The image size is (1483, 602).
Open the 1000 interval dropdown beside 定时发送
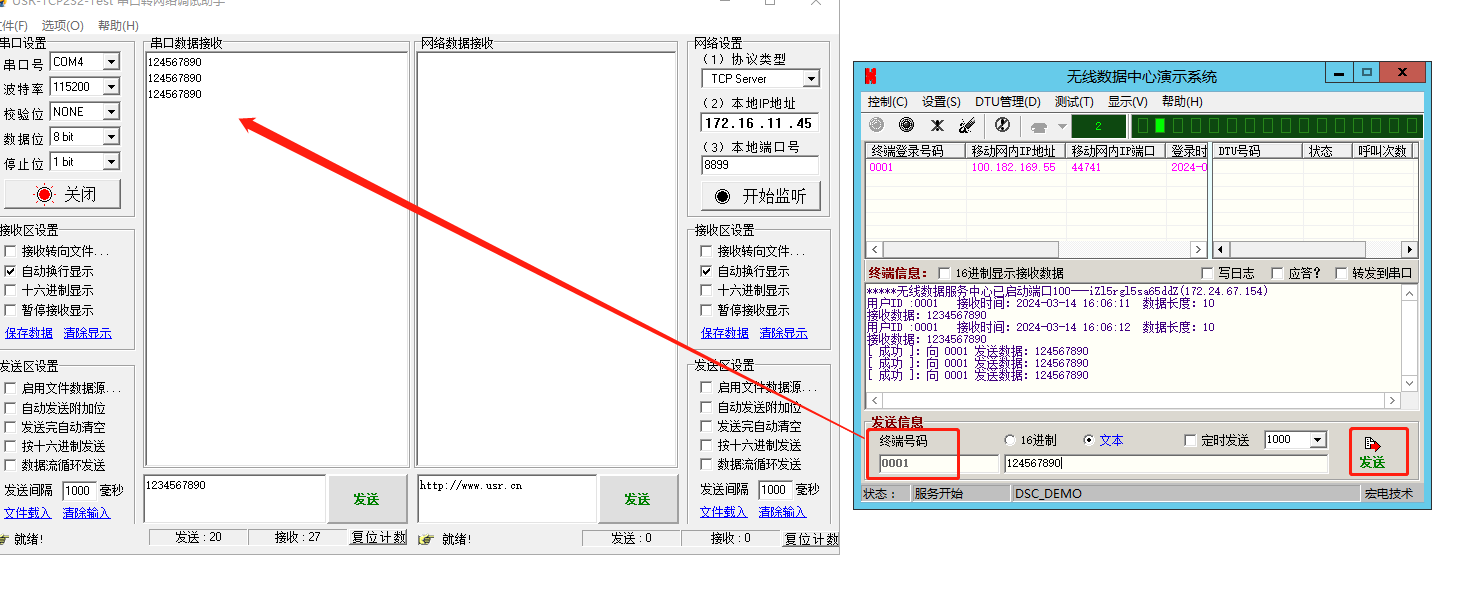1317,440
